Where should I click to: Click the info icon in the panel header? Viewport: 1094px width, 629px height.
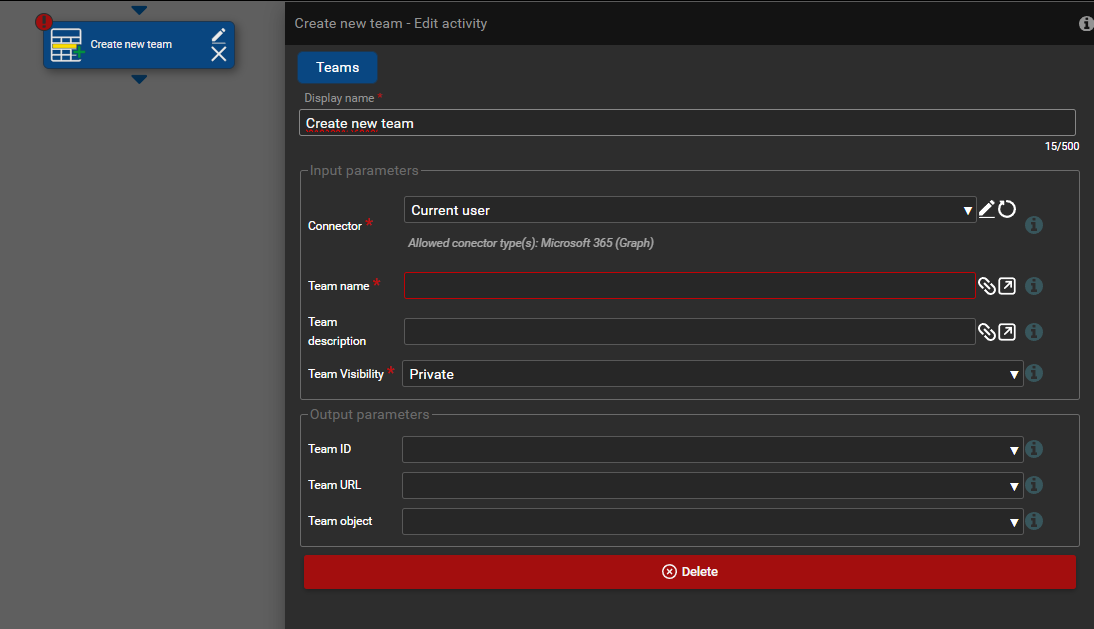pyautogui.click(x=1086, y=23)
